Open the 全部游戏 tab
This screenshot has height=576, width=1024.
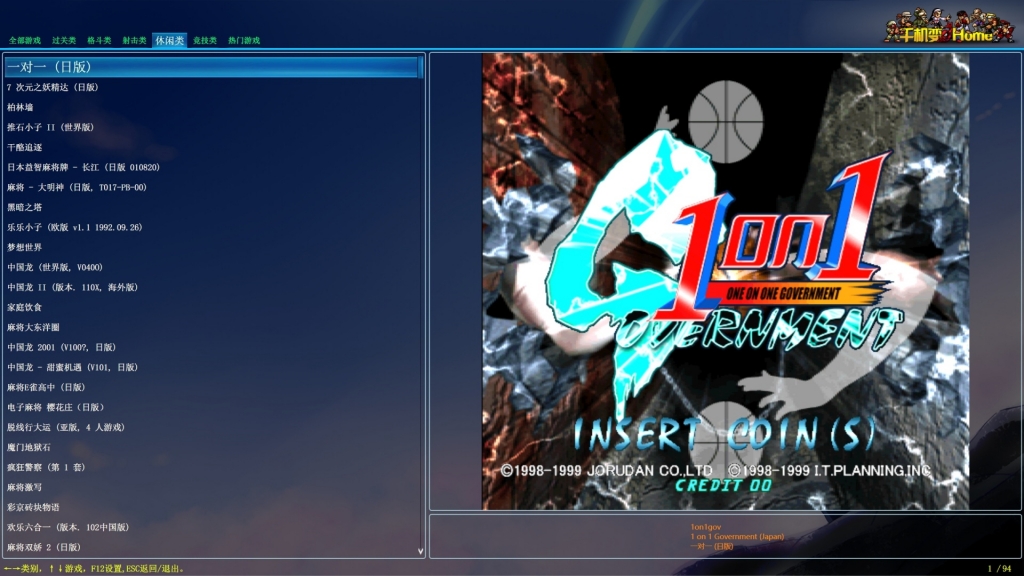click(x=25, y=41)
